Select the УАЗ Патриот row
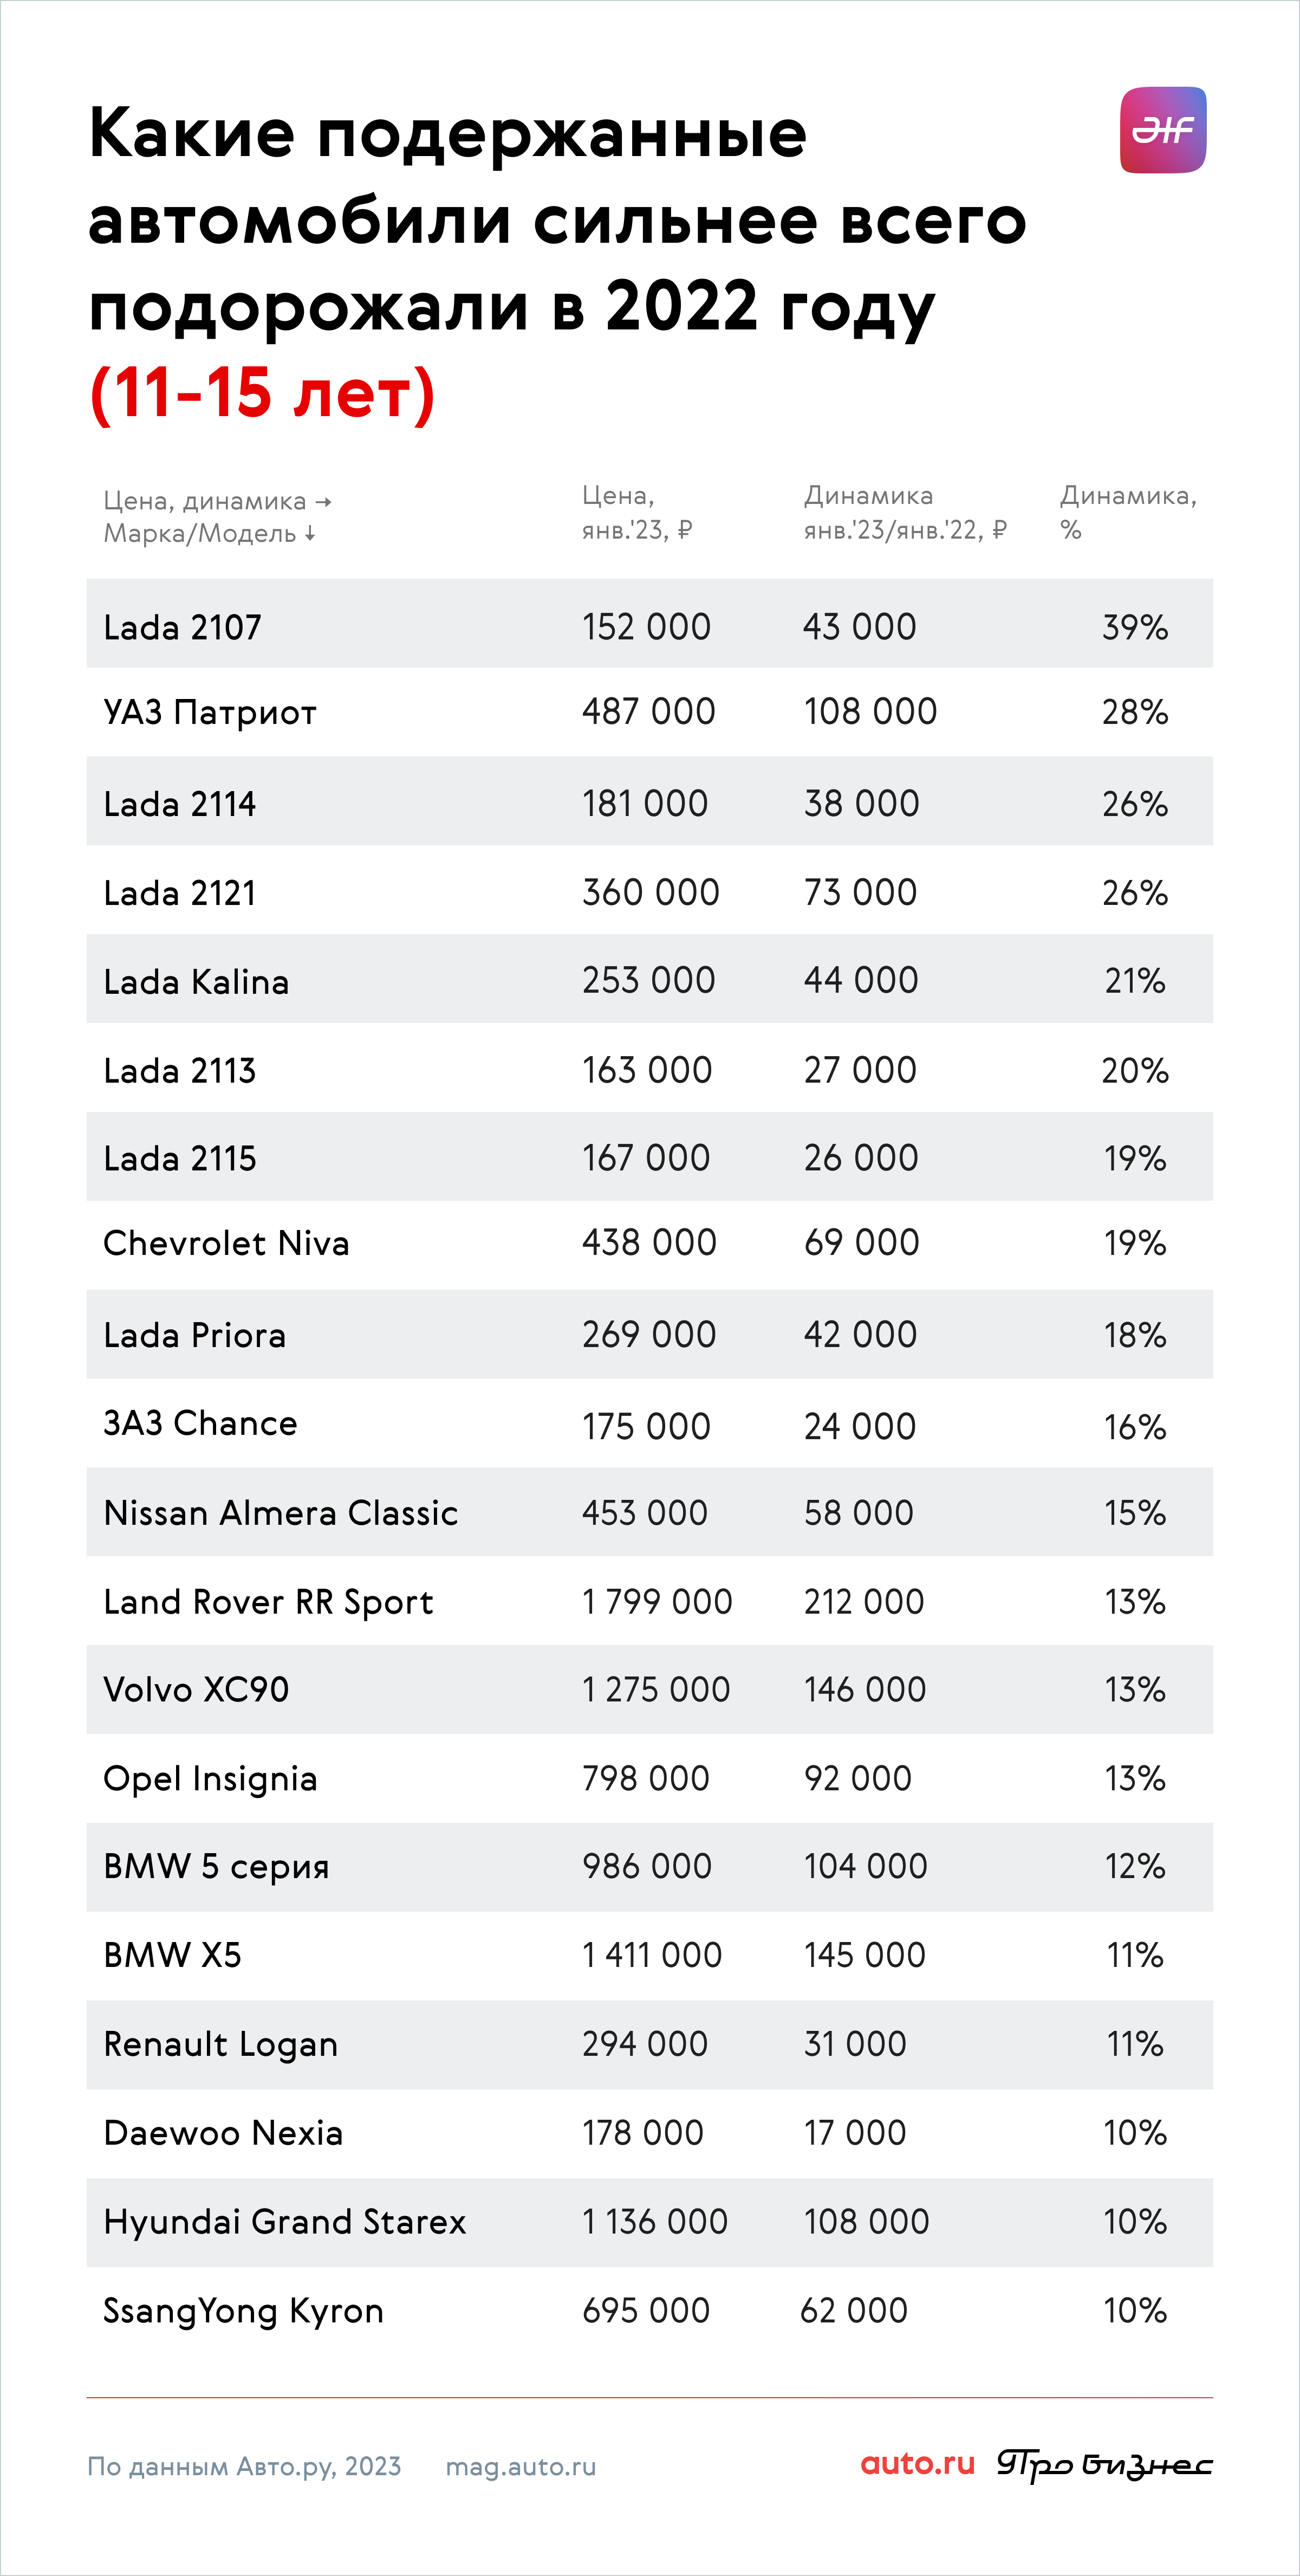 tap(650, 712)
